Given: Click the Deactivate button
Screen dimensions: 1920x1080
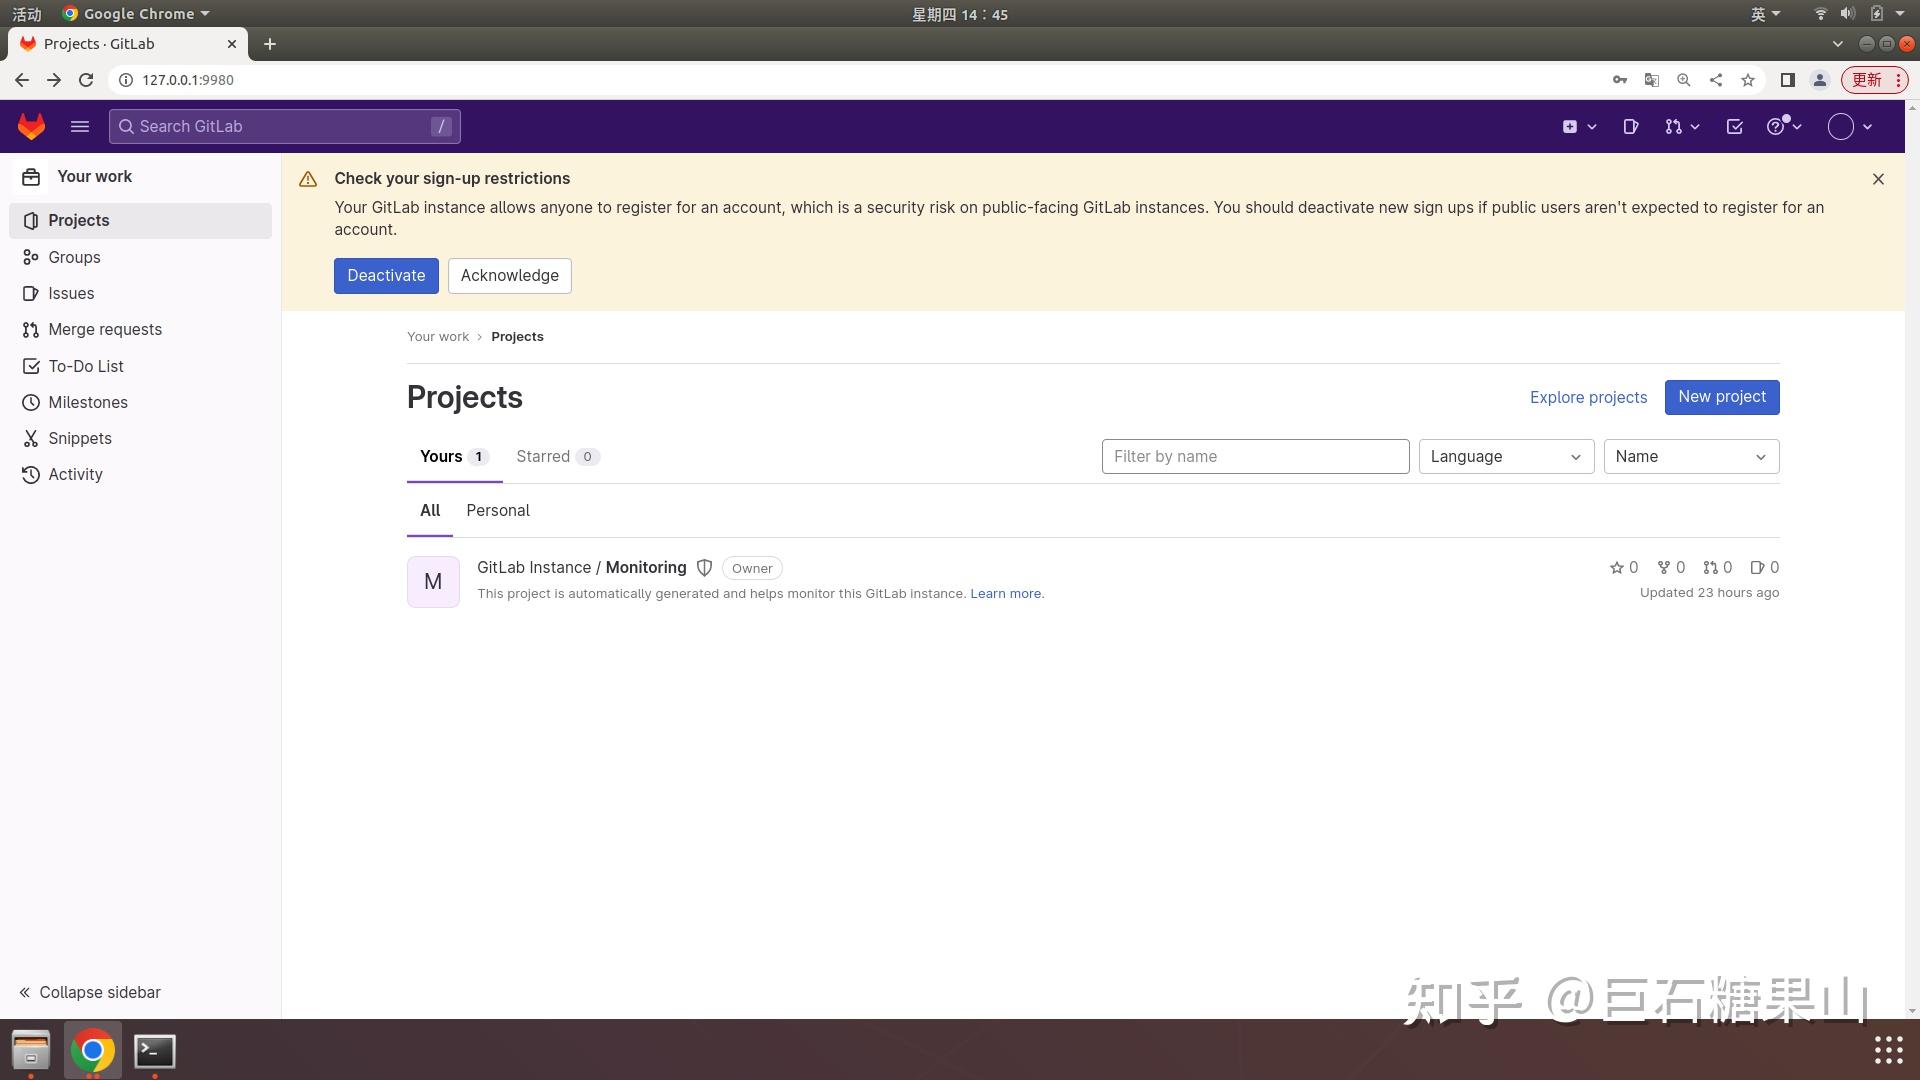Looking at the screenshot, I should (386, 276).
